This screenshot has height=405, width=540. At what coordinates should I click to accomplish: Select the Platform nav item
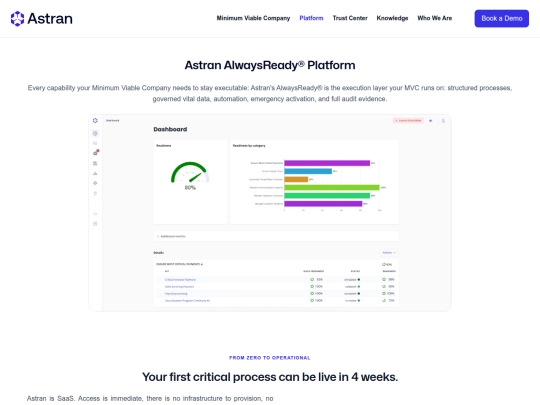click(x=311, y=18)
